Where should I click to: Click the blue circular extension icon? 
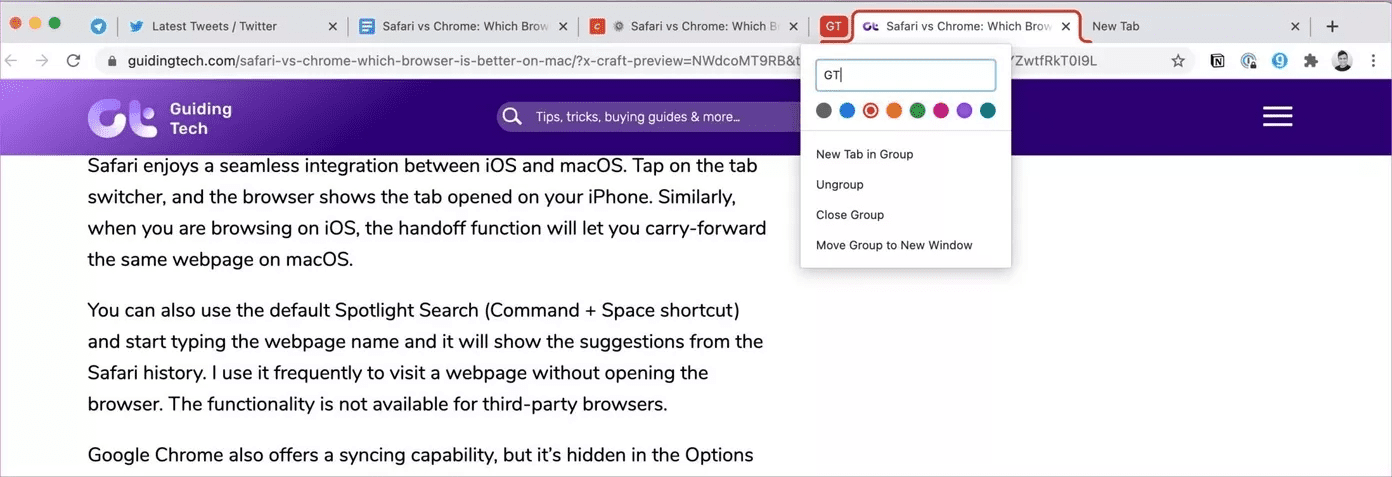pos(1279,61)
